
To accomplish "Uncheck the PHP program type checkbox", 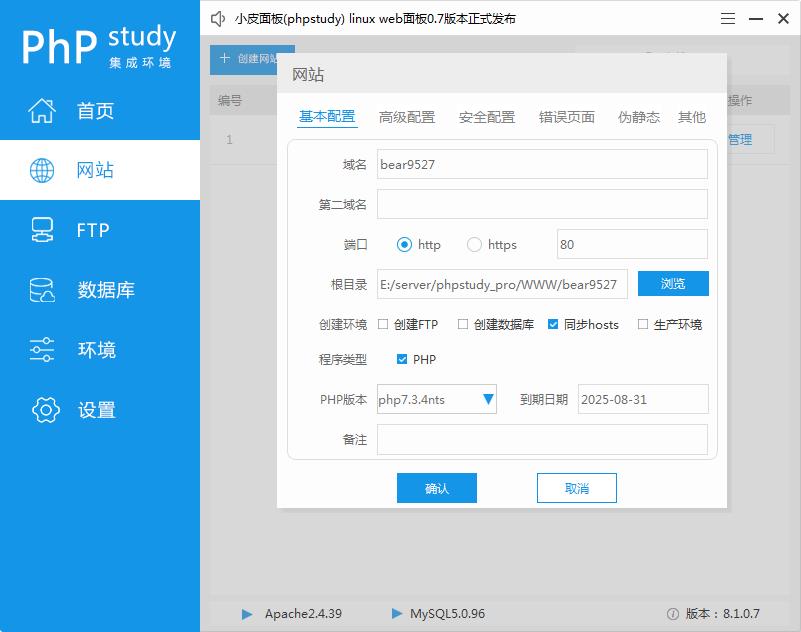I will [402, 359].
